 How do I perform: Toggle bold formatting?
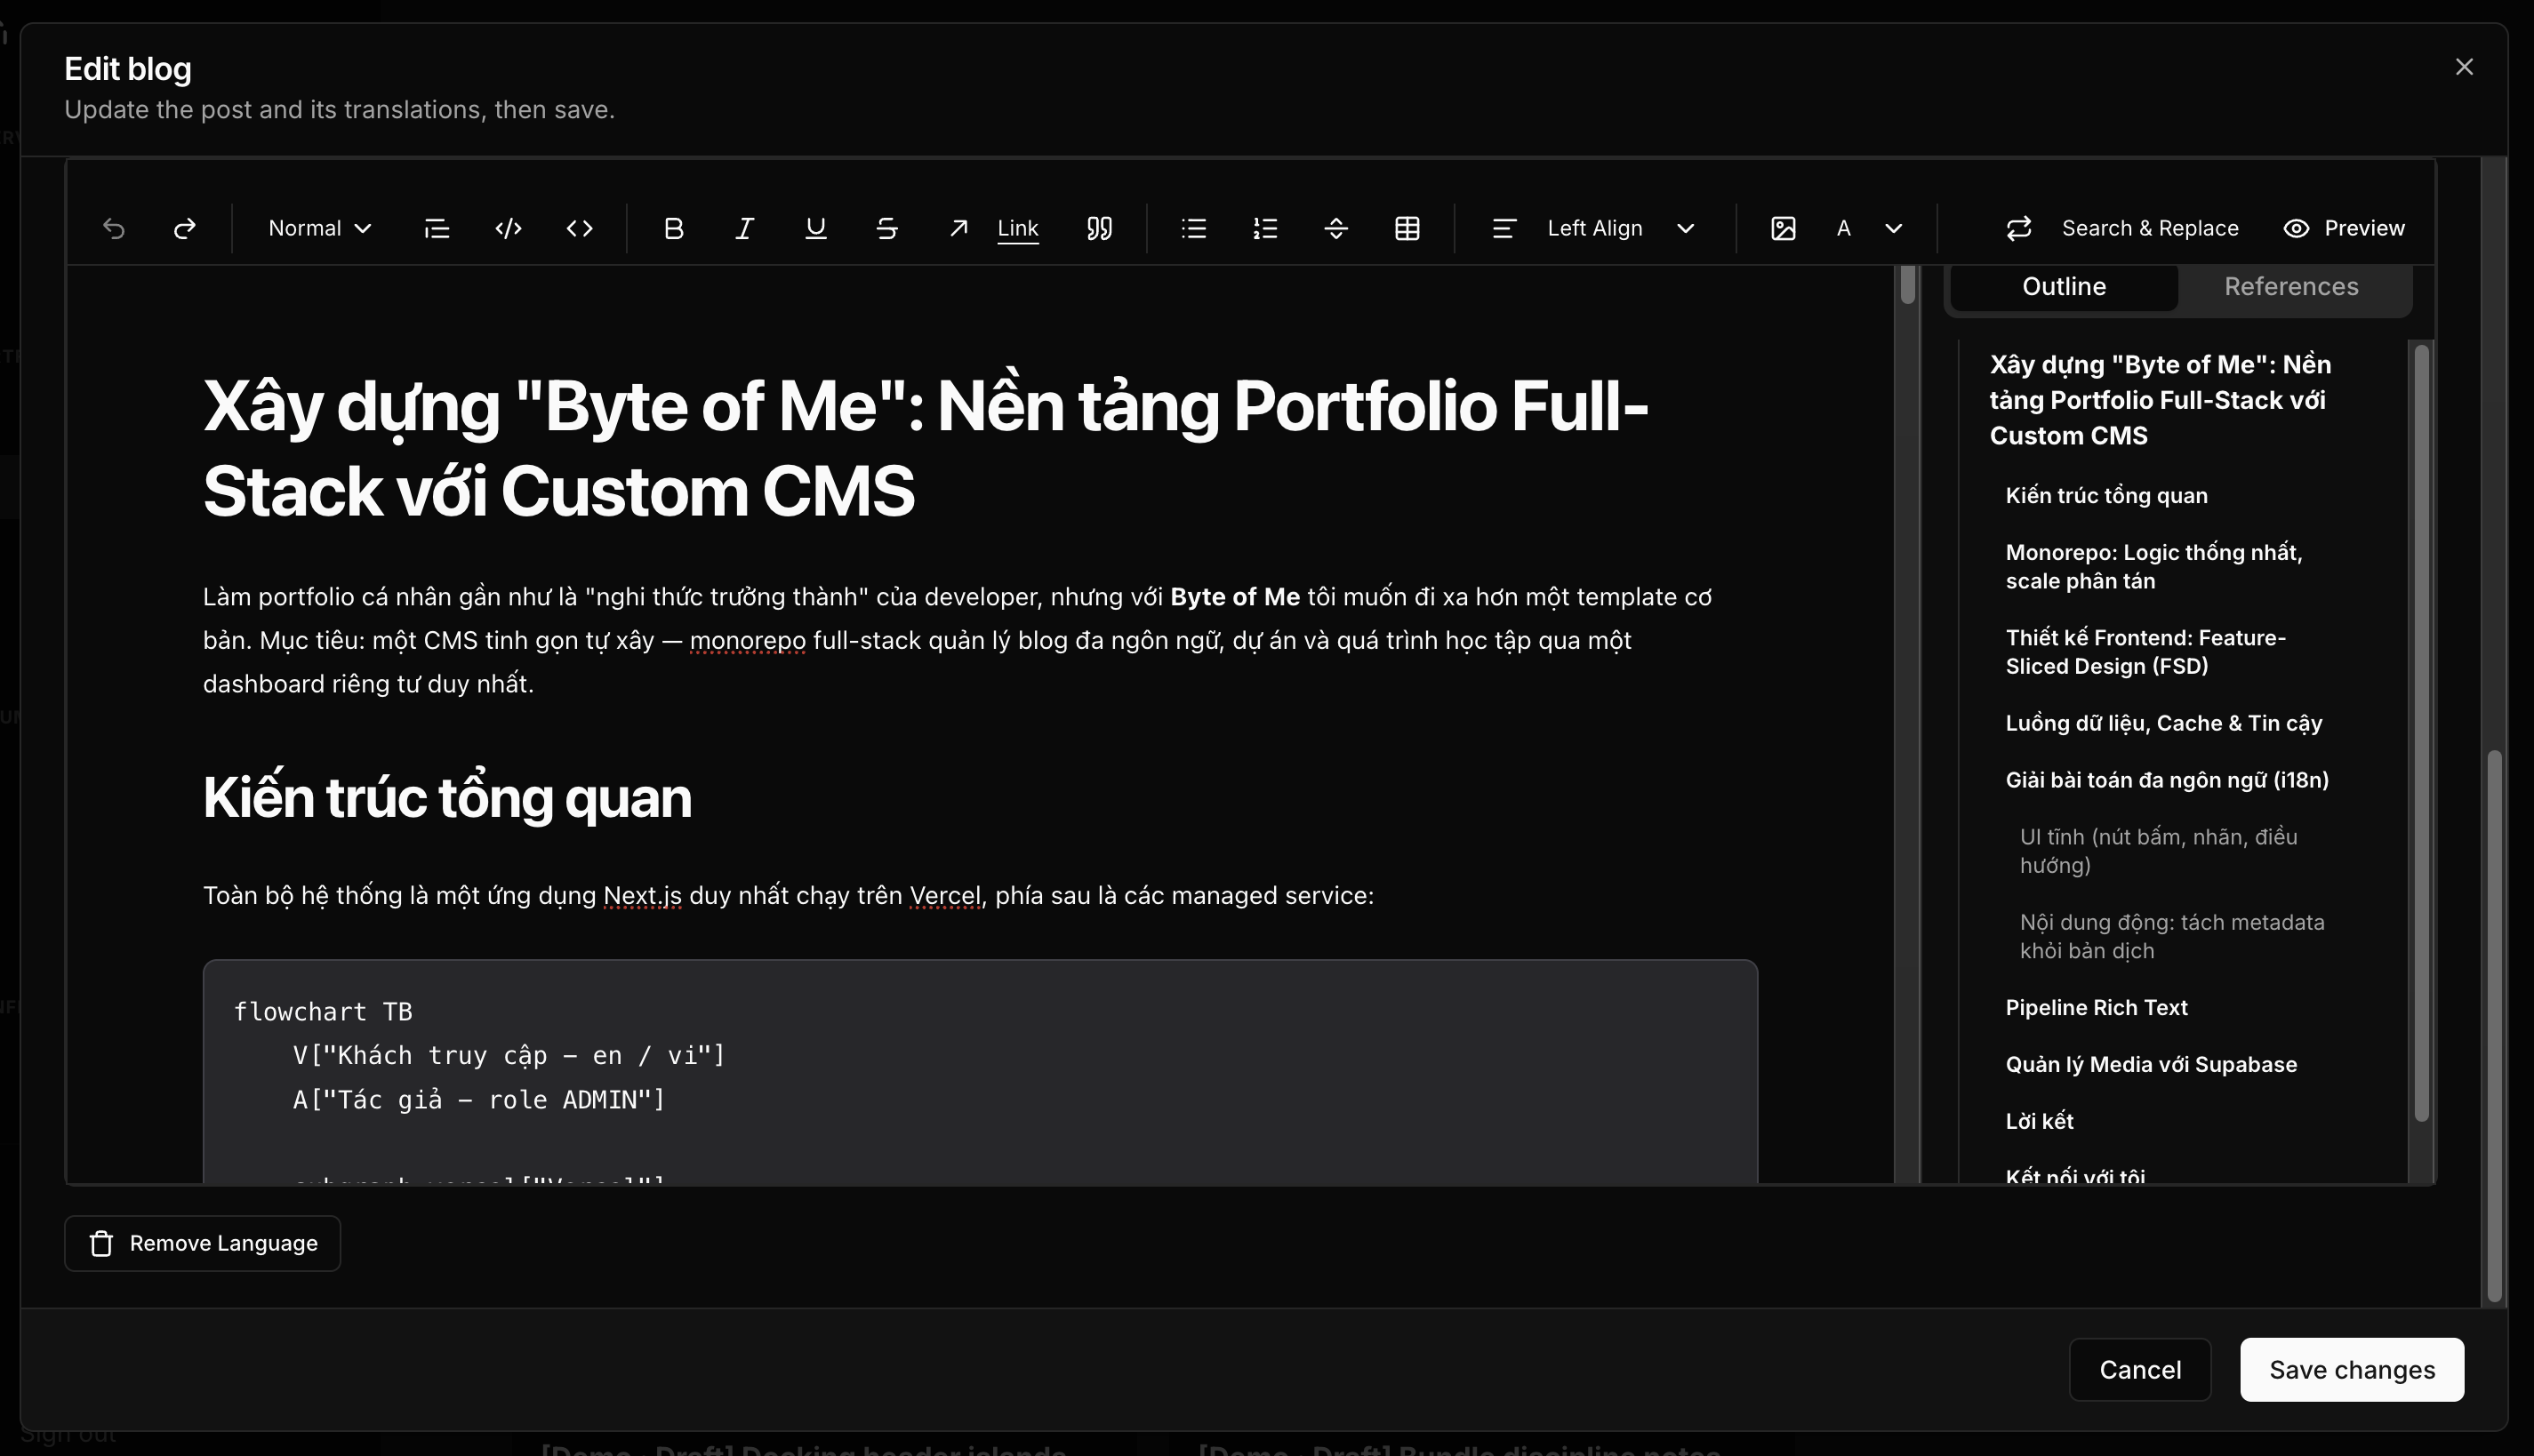tap(674, 228)
